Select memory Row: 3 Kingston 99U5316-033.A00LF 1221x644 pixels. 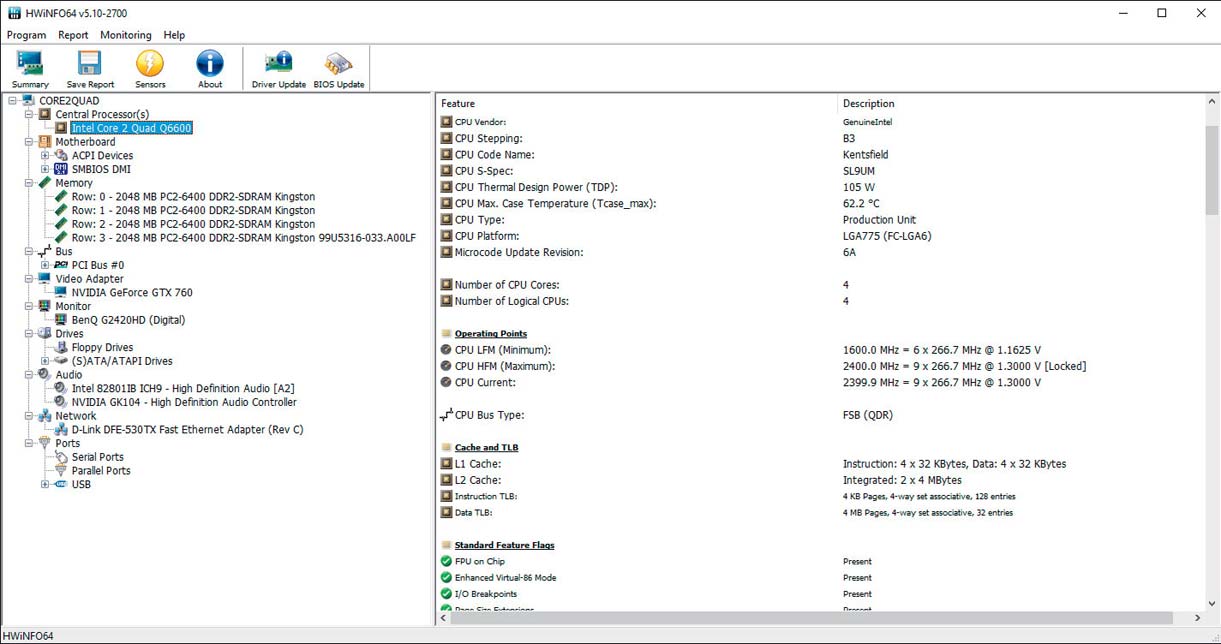tap(243, 238)
